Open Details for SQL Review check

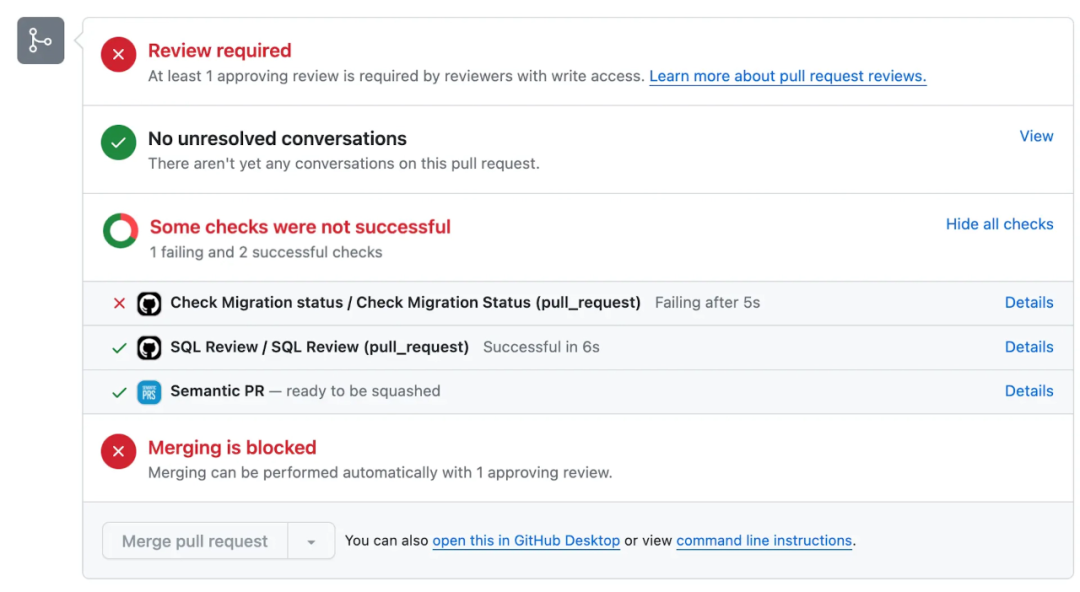tap(1029, 347)
